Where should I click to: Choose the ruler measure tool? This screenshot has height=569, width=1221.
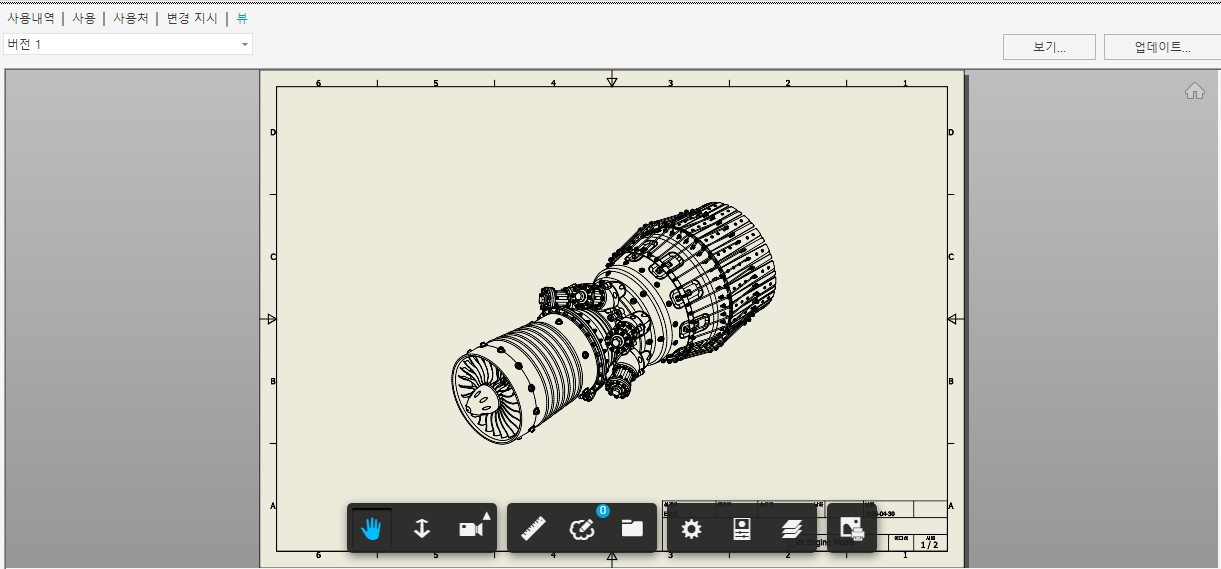pyautogui.click(x=533, y=528)
